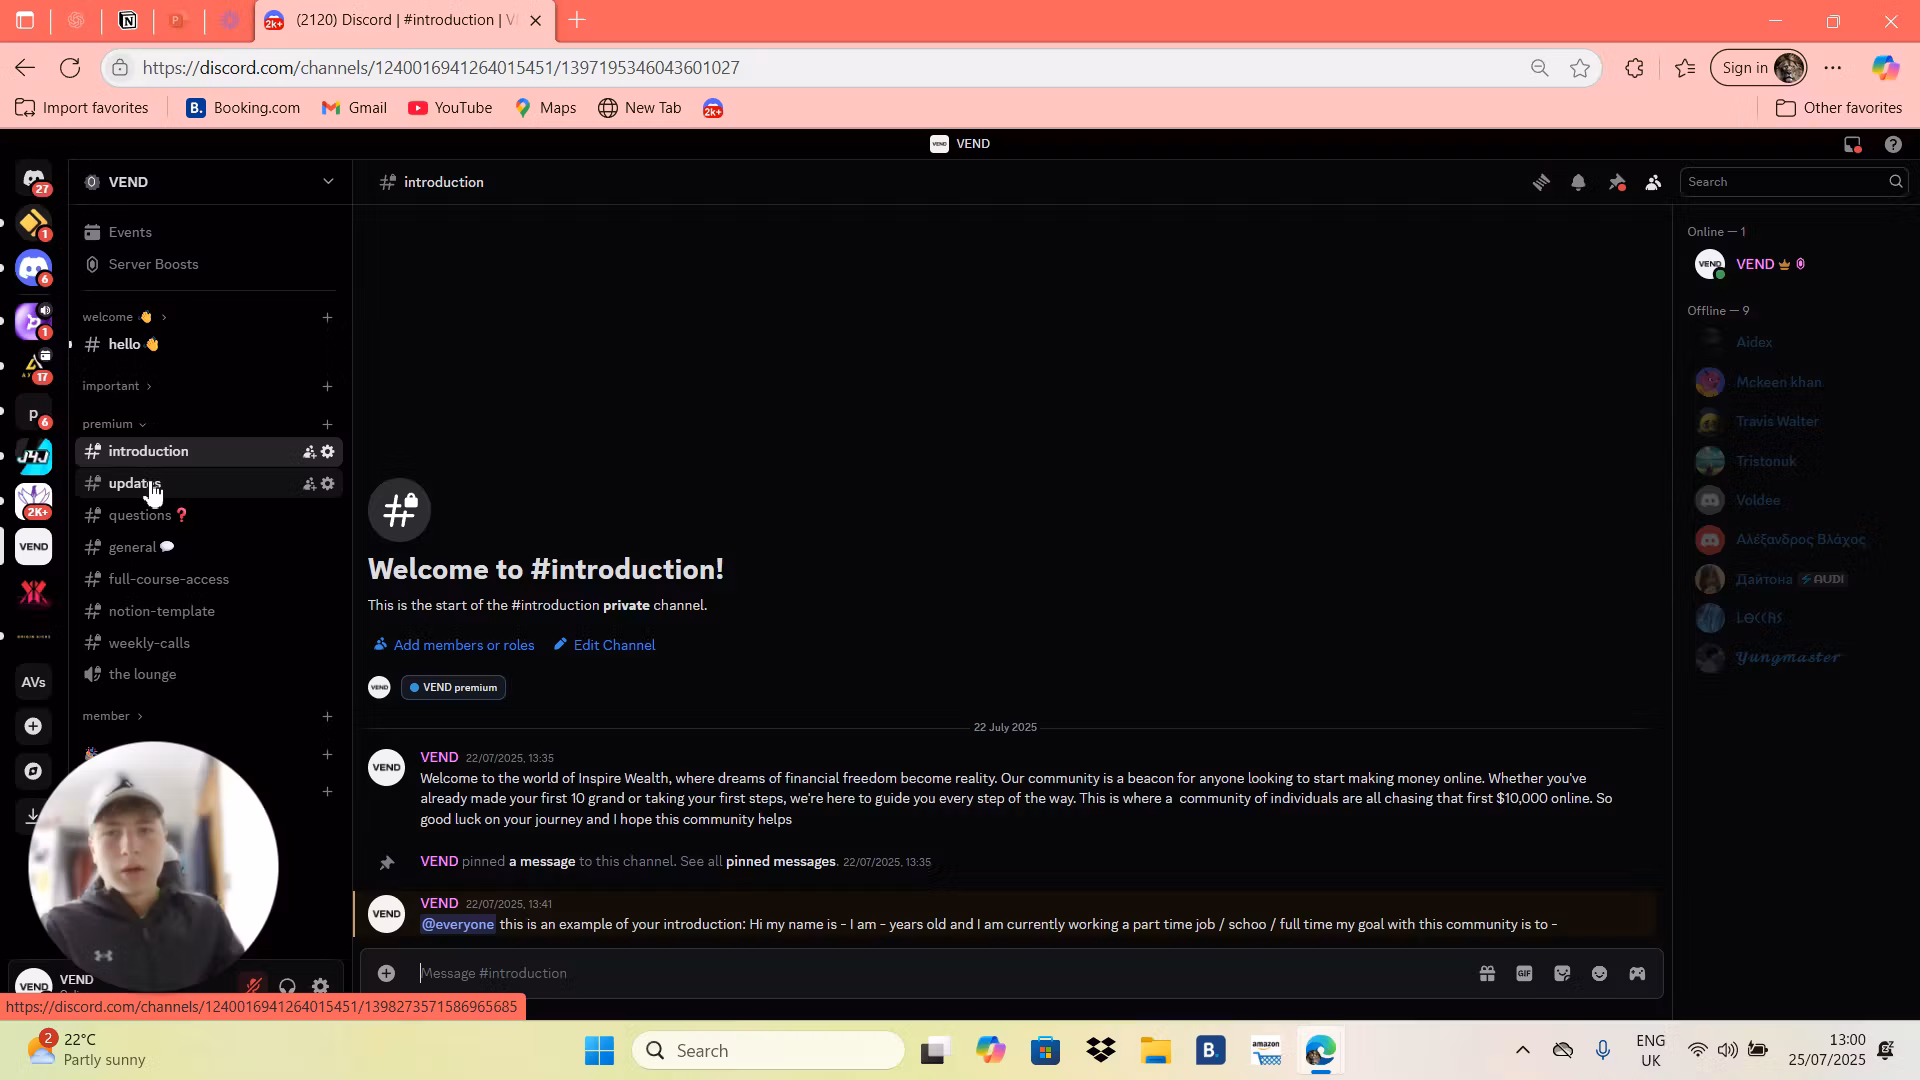
Task: Open YouTube bookmark
Action: click(450, 108)
